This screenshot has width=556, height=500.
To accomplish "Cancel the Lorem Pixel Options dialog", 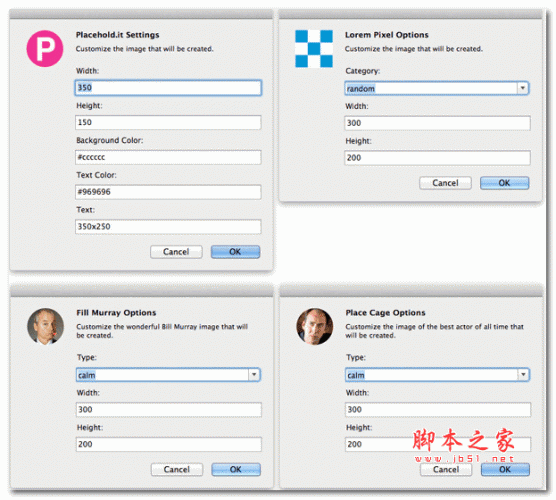I will [x=445, y=183].
